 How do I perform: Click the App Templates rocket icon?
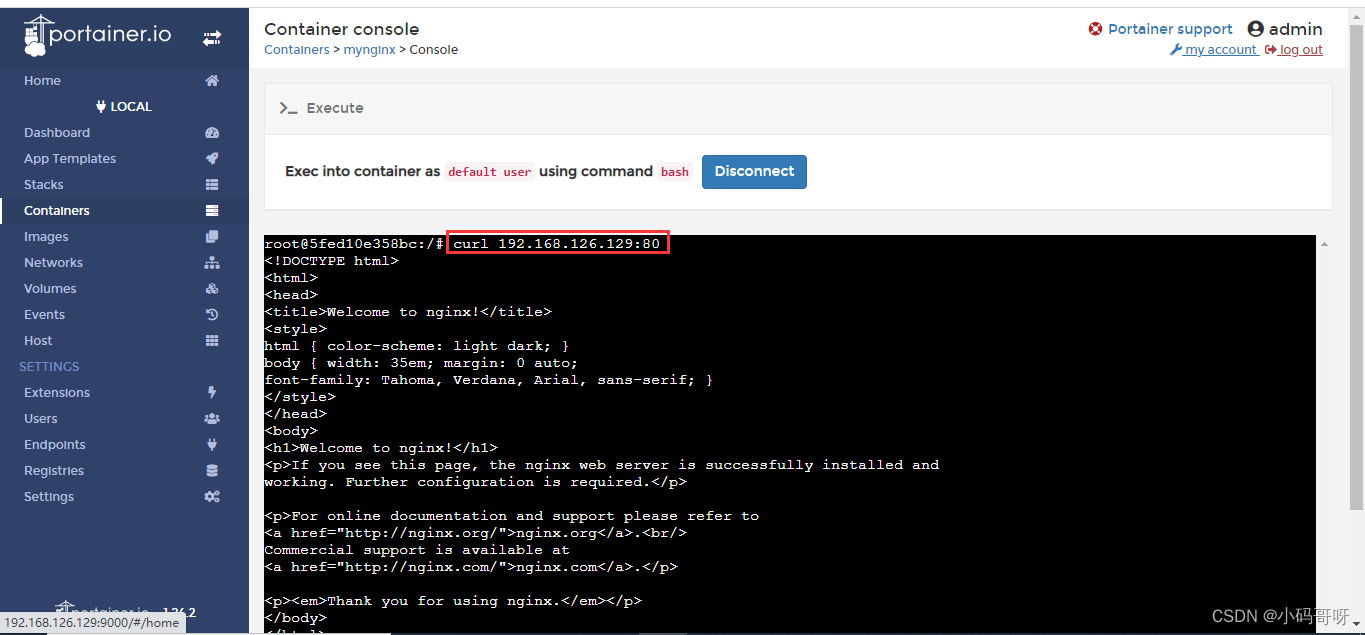(212, 159)
